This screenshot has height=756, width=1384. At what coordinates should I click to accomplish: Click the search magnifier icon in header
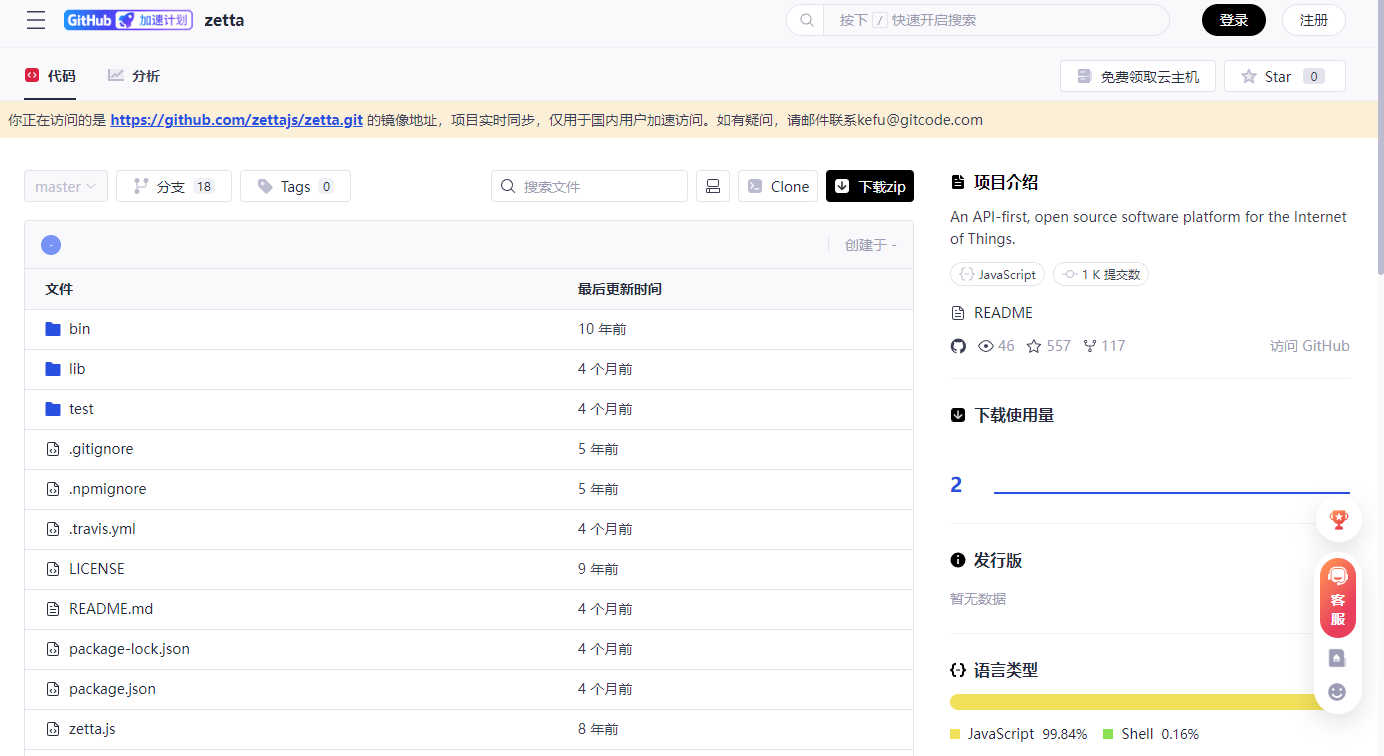click(x=806, y=20)
